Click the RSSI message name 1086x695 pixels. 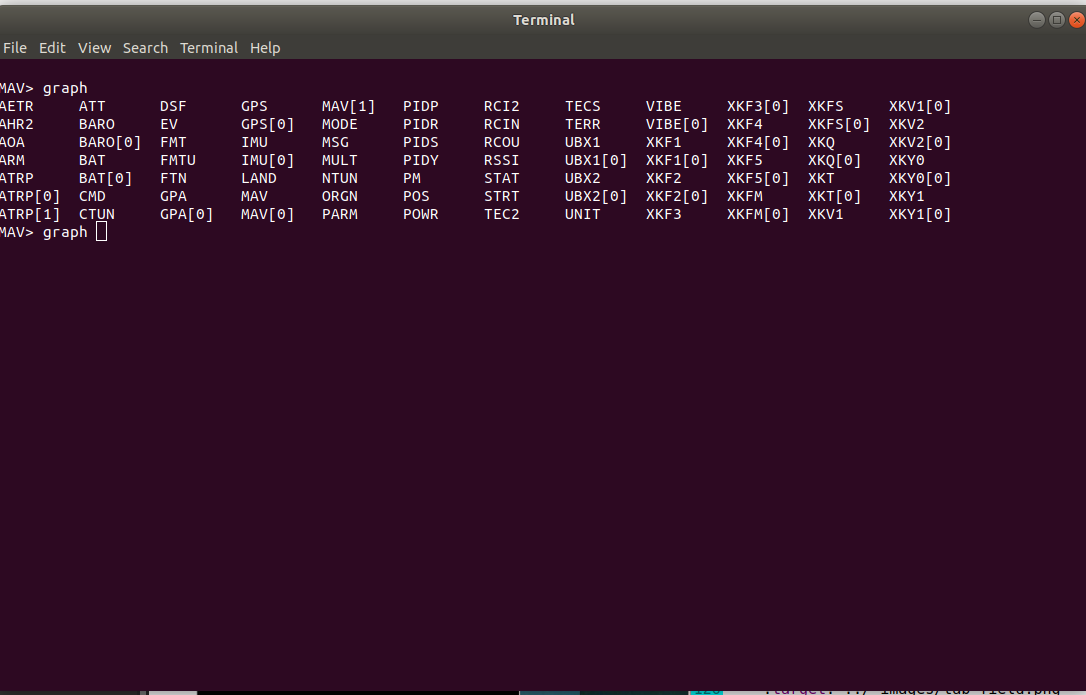point(501,160)
